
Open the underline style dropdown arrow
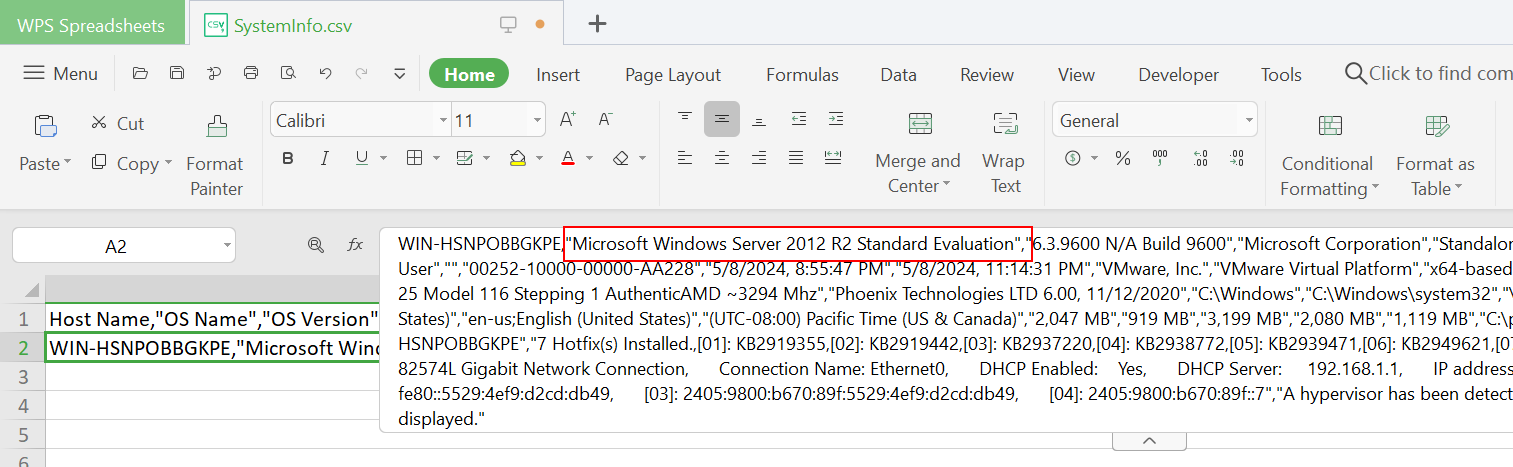click(x=383, y=158)
